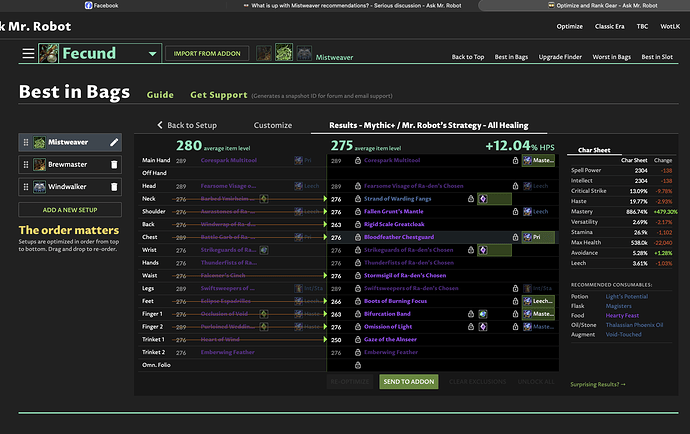The image size is (690, 434).
Task: Select the Windwalker setup in sidebar
Action: pyautogui.click(x=70, y=187)
